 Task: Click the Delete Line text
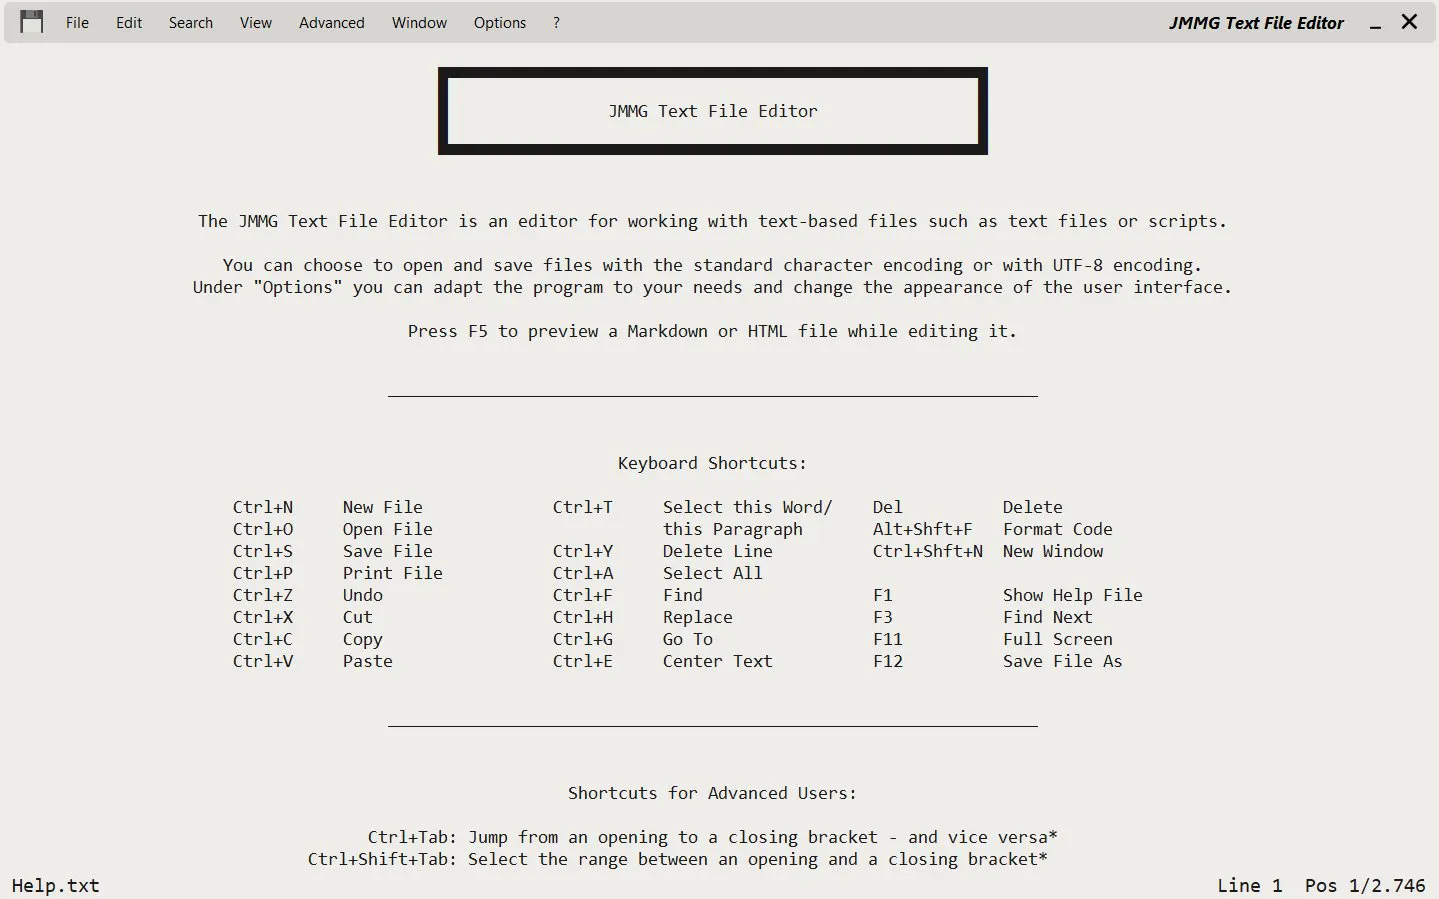718,551
